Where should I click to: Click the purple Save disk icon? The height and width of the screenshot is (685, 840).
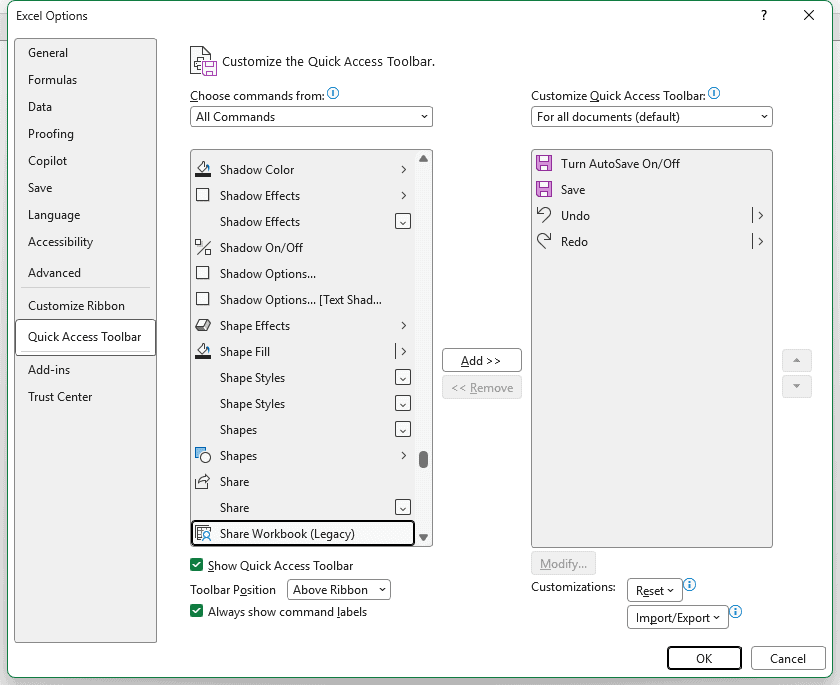[544, 189]
